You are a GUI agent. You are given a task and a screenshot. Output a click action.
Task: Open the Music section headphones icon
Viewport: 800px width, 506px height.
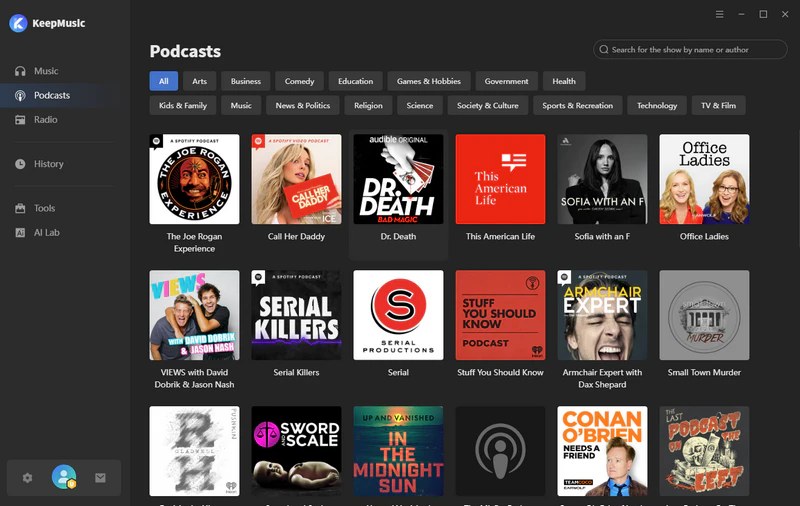coord(20,71)
